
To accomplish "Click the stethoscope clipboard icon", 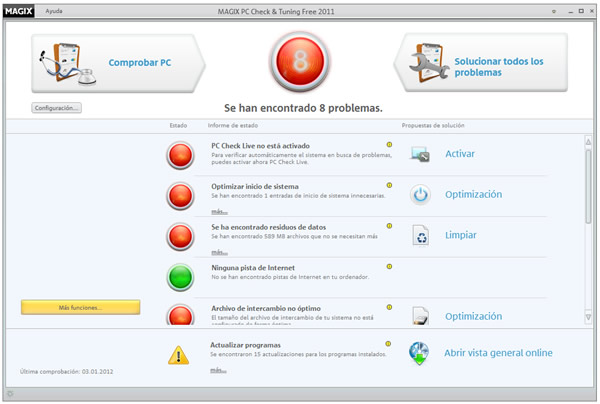I will (68, 64).
